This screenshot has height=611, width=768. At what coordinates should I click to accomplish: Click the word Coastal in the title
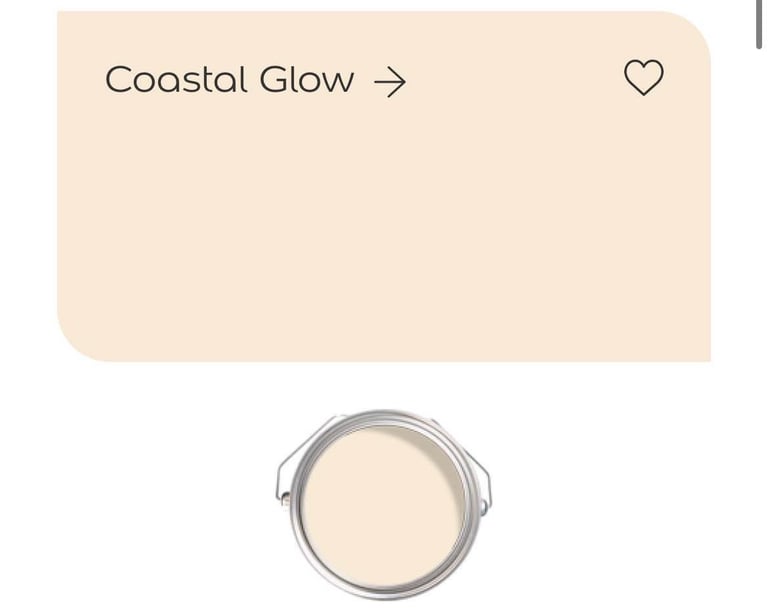[176, 79]
